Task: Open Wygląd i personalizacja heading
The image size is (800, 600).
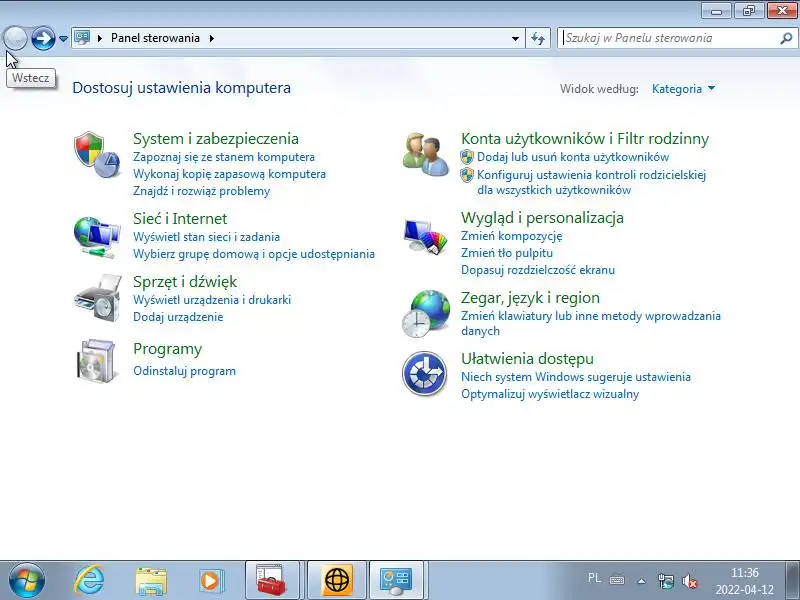Action: click(542, 218)
